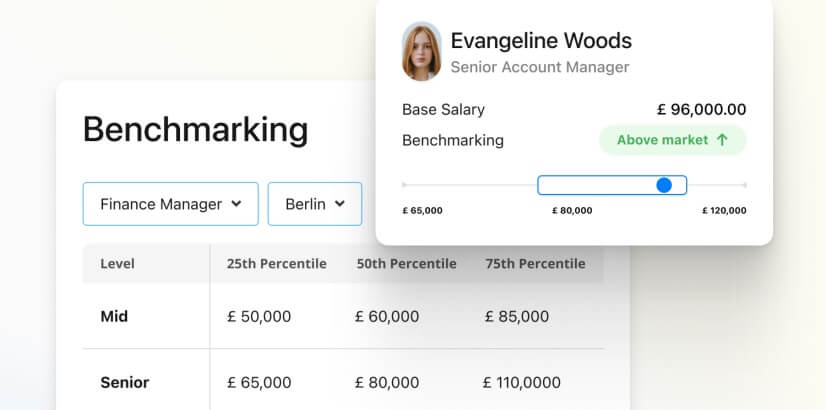Click Evangeline Woods profile avatar
Viewport: 826px width, 410px height.
pos(421,52)
